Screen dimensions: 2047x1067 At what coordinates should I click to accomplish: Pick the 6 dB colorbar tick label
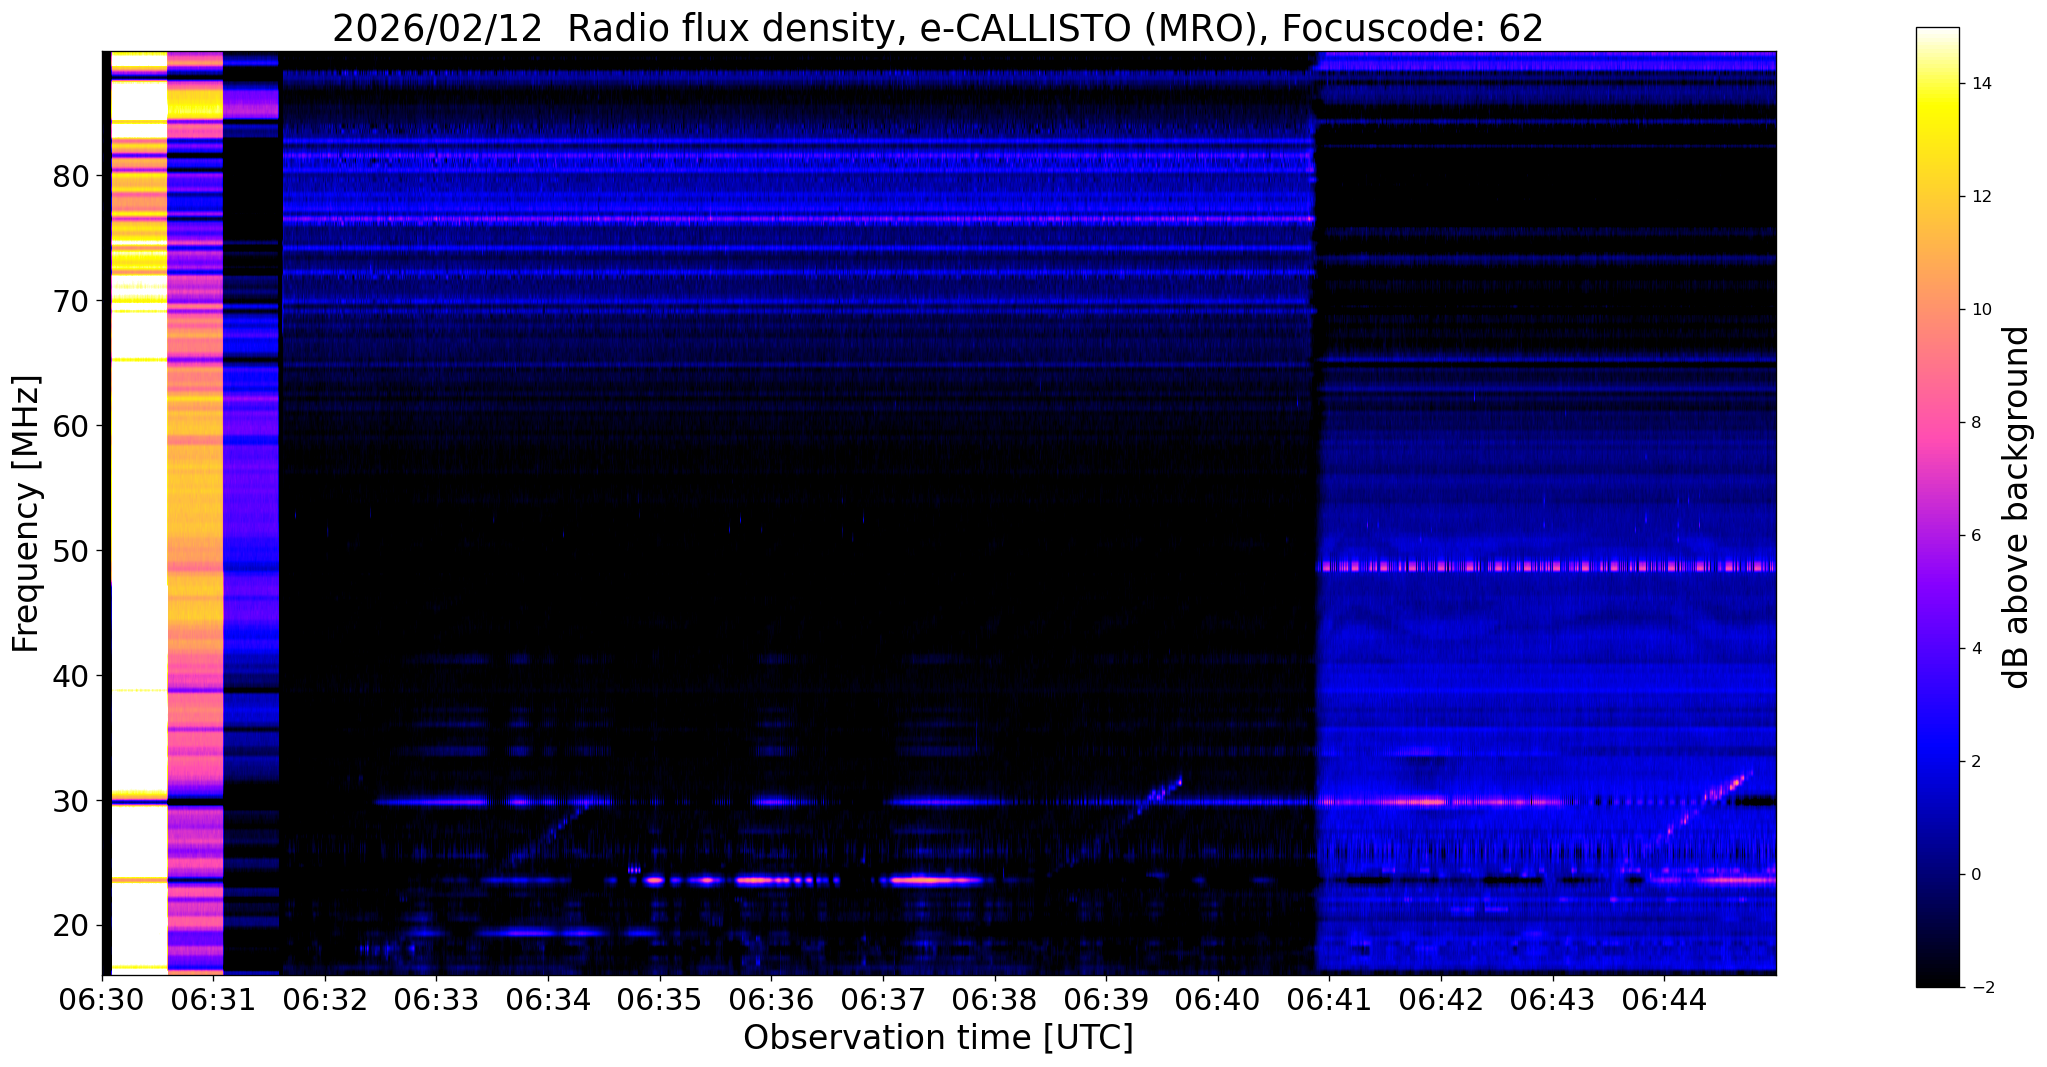click(1975, 536)
